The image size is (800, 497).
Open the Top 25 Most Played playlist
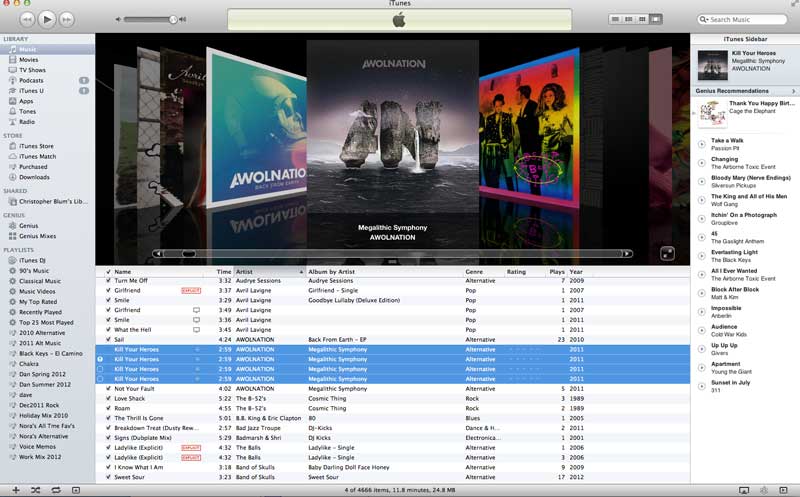pos(47,322)
